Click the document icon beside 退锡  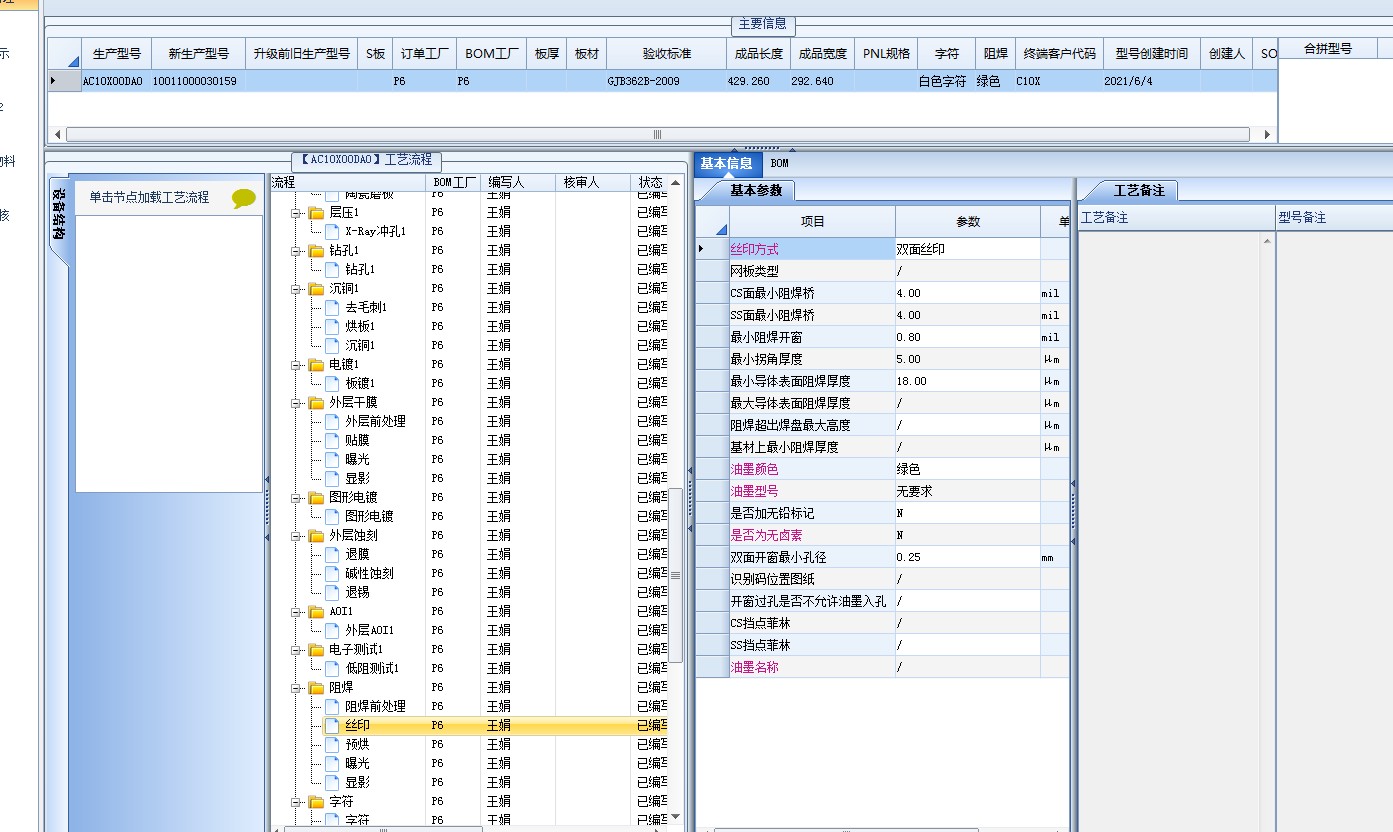[x=333, y=592]
